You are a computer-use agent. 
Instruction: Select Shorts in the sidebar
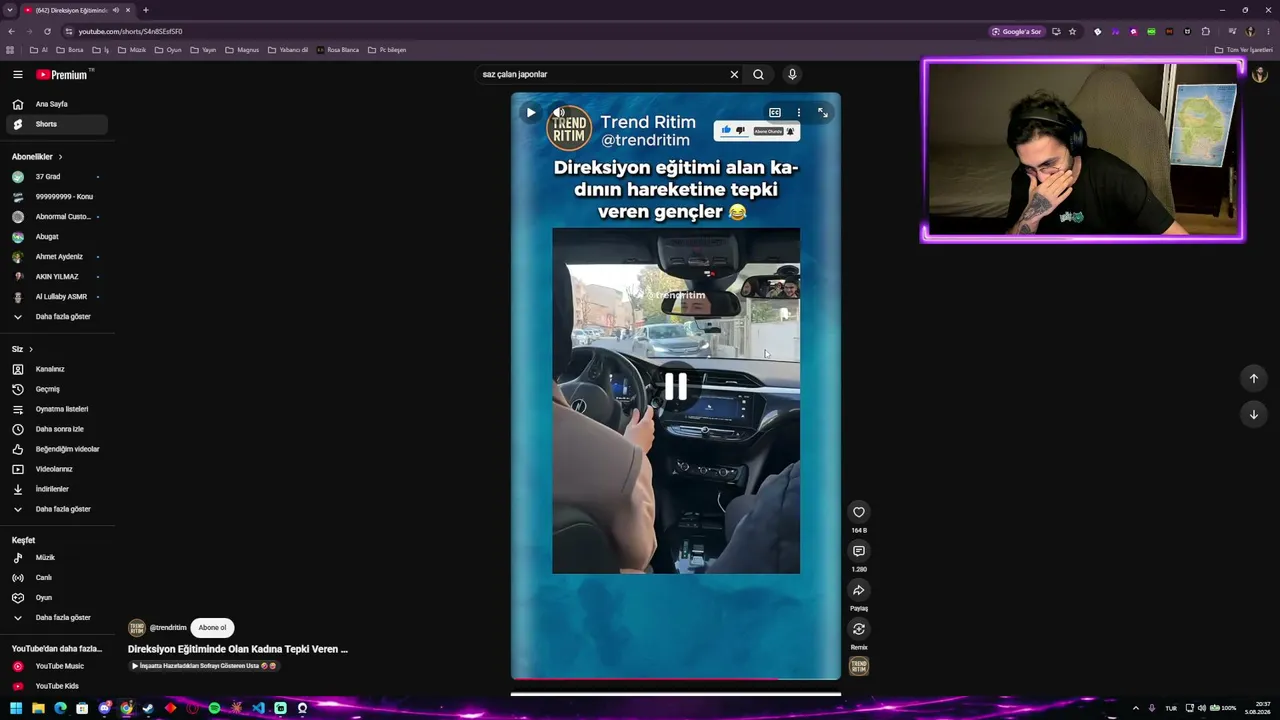click(57, 124)
